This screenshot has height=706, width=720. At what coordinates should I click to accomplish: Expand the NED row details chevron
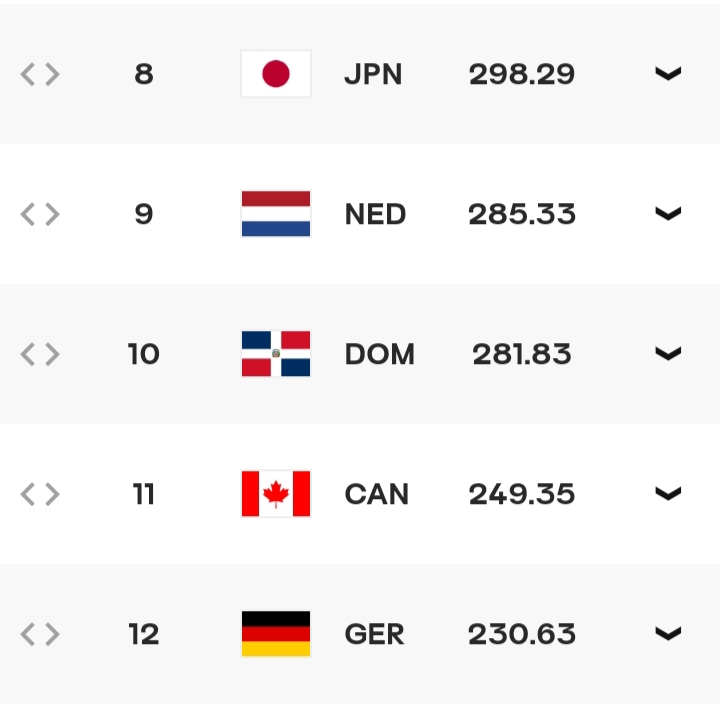[x=668, y=214]
